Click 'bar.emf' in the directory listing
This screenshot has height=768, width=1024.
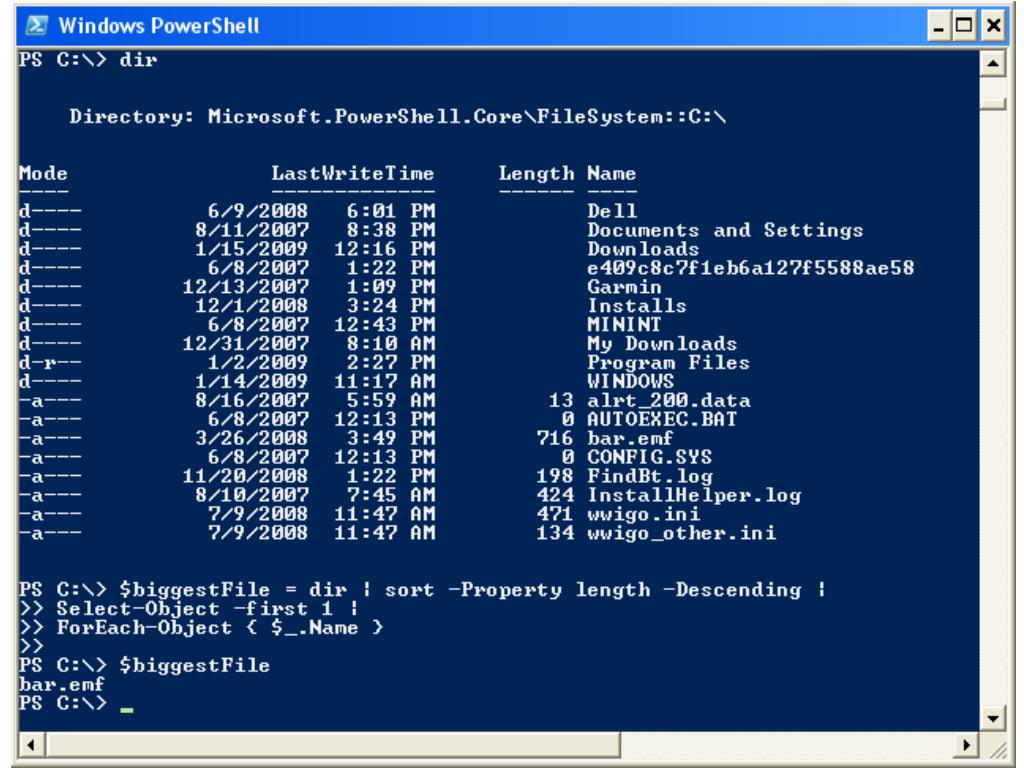point(630,438)
